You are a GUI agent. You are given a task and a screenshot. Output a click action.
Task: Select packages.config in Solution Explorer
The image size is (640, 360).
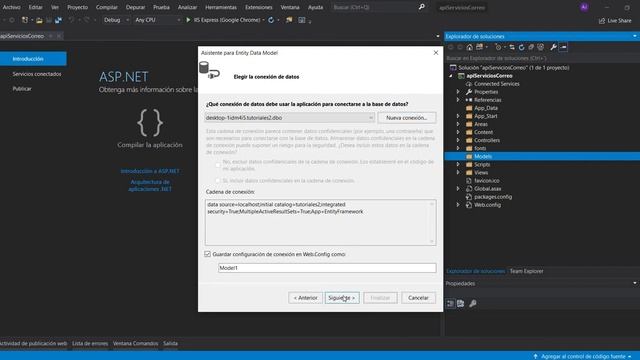pyautogui.click(x=493, y=197)
